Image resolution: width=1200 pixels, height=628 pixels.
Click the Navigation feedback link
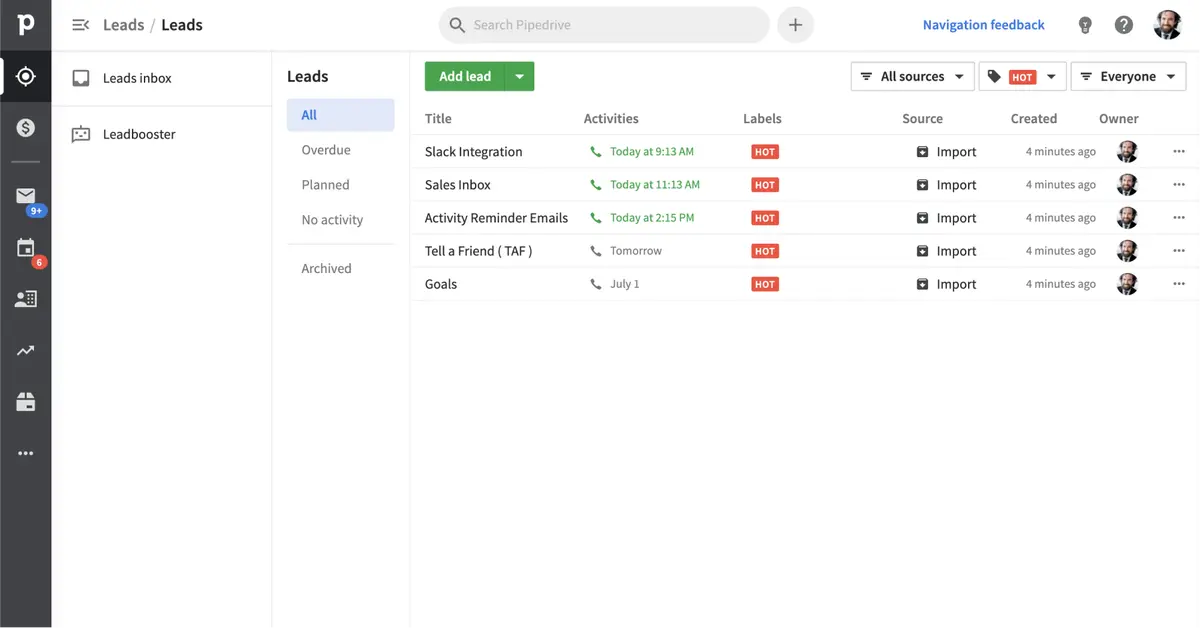(983, 25)
